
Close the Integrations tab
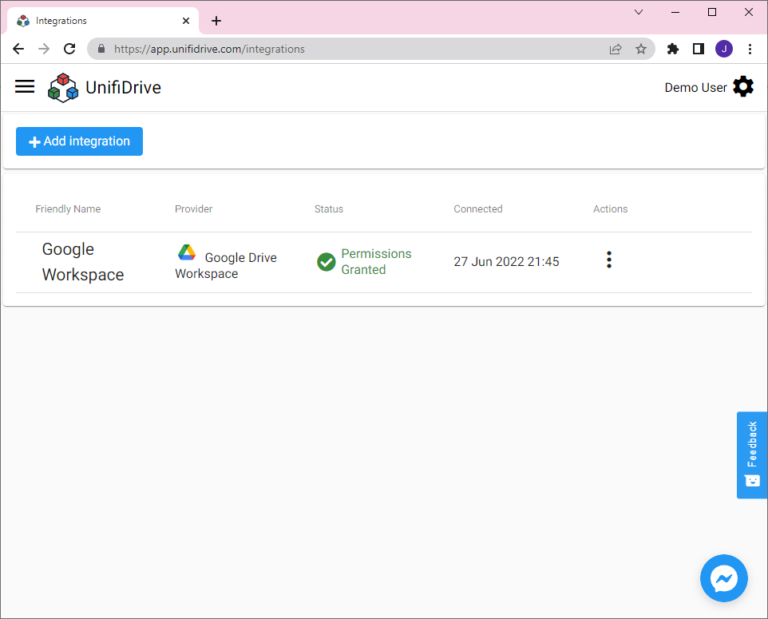[x=186, y=21]
